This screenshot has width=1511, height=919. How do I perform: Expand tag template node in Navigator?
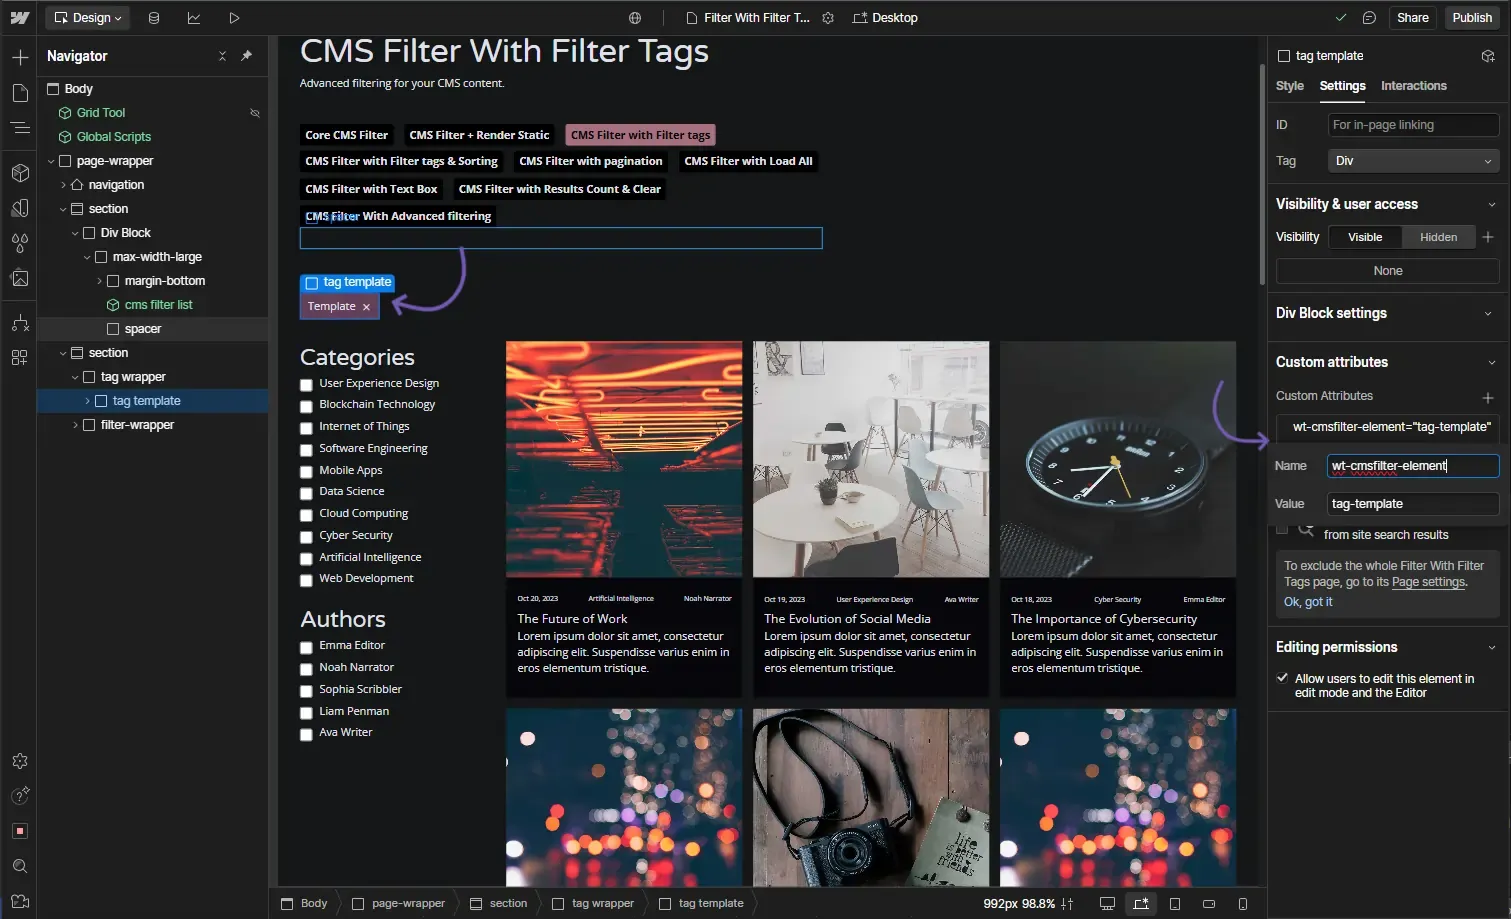point(87,401)
